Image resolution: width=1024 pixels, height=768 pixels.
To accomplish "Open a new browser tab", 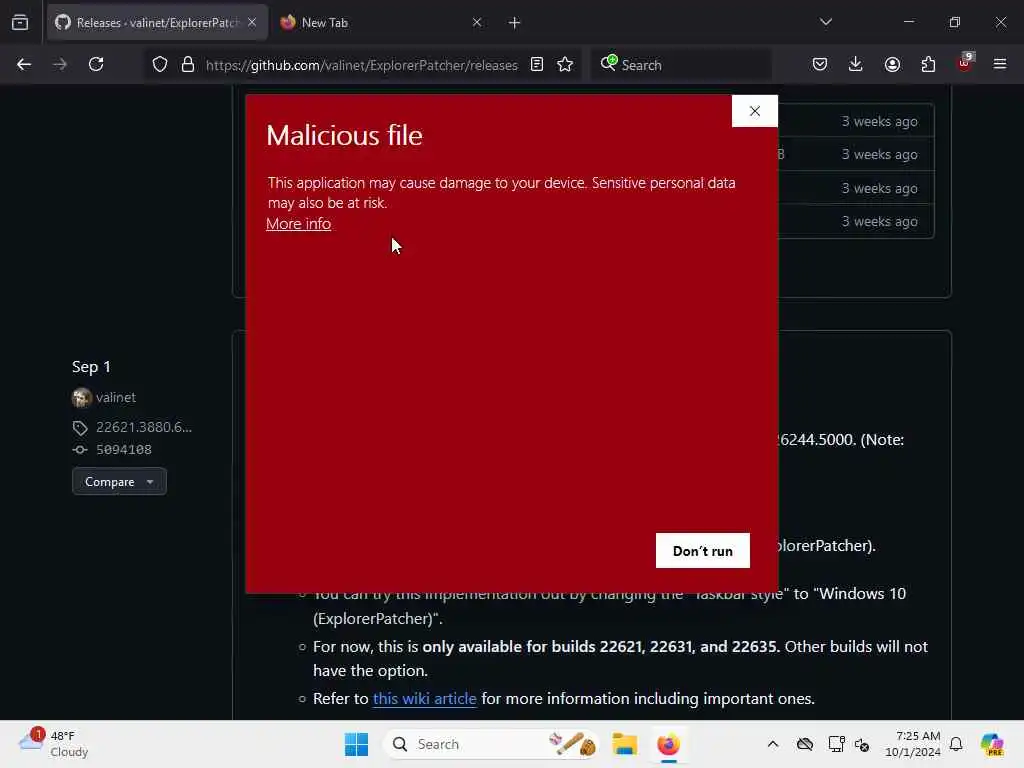I will point(515,23).
